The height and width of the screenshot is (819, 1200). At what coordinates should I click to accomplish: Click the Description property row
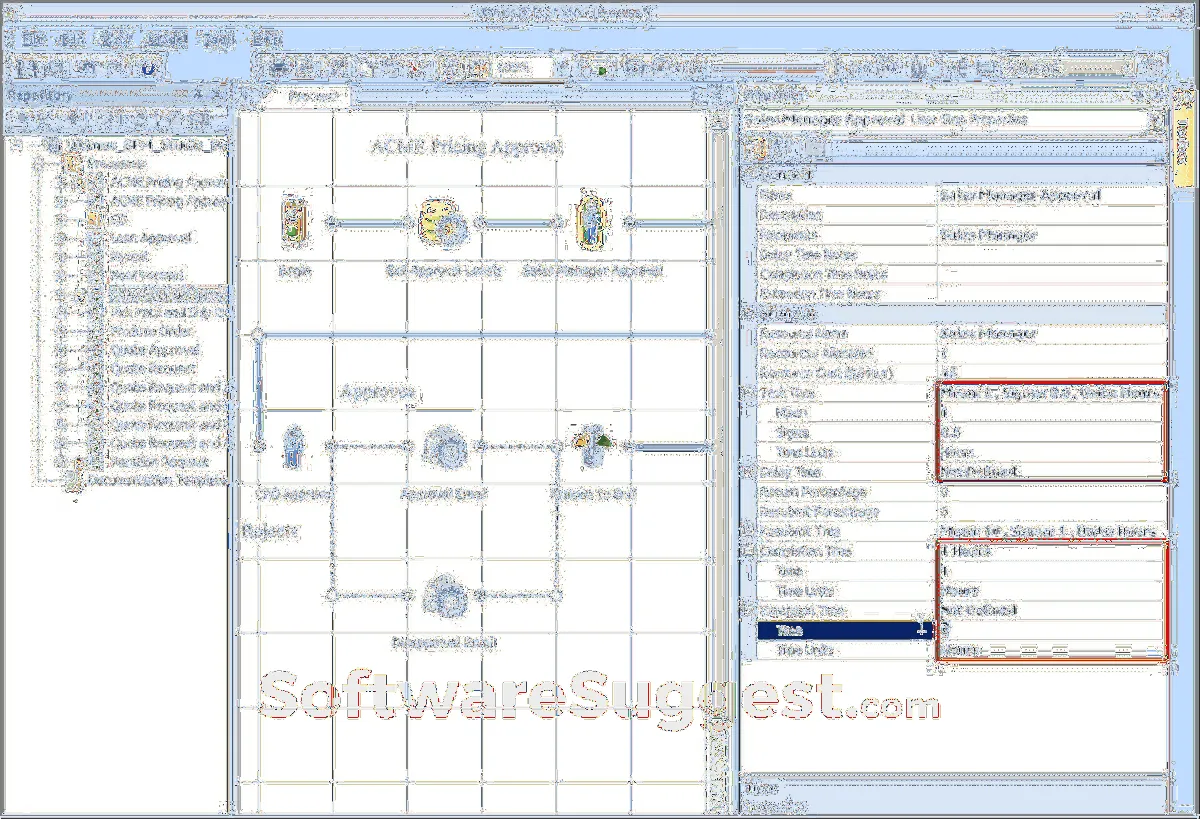962,215
